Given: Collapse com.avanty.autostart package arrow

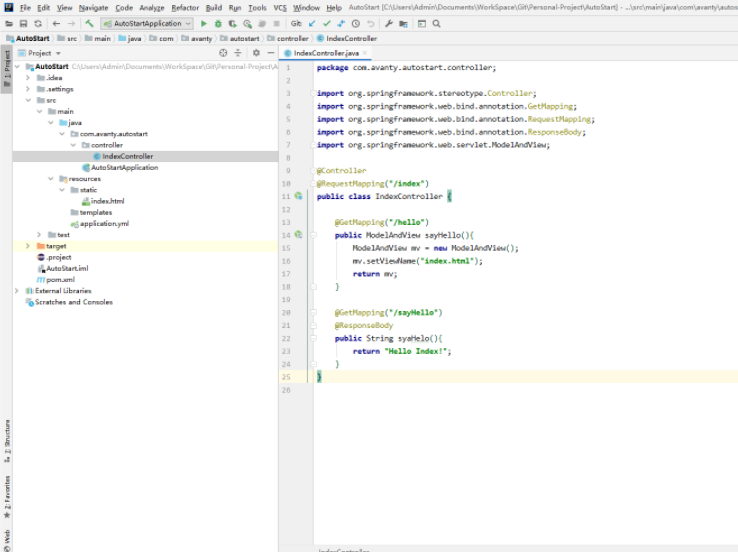Looking at the screenshot, I should pyautogui.click(x=62, y=134).
